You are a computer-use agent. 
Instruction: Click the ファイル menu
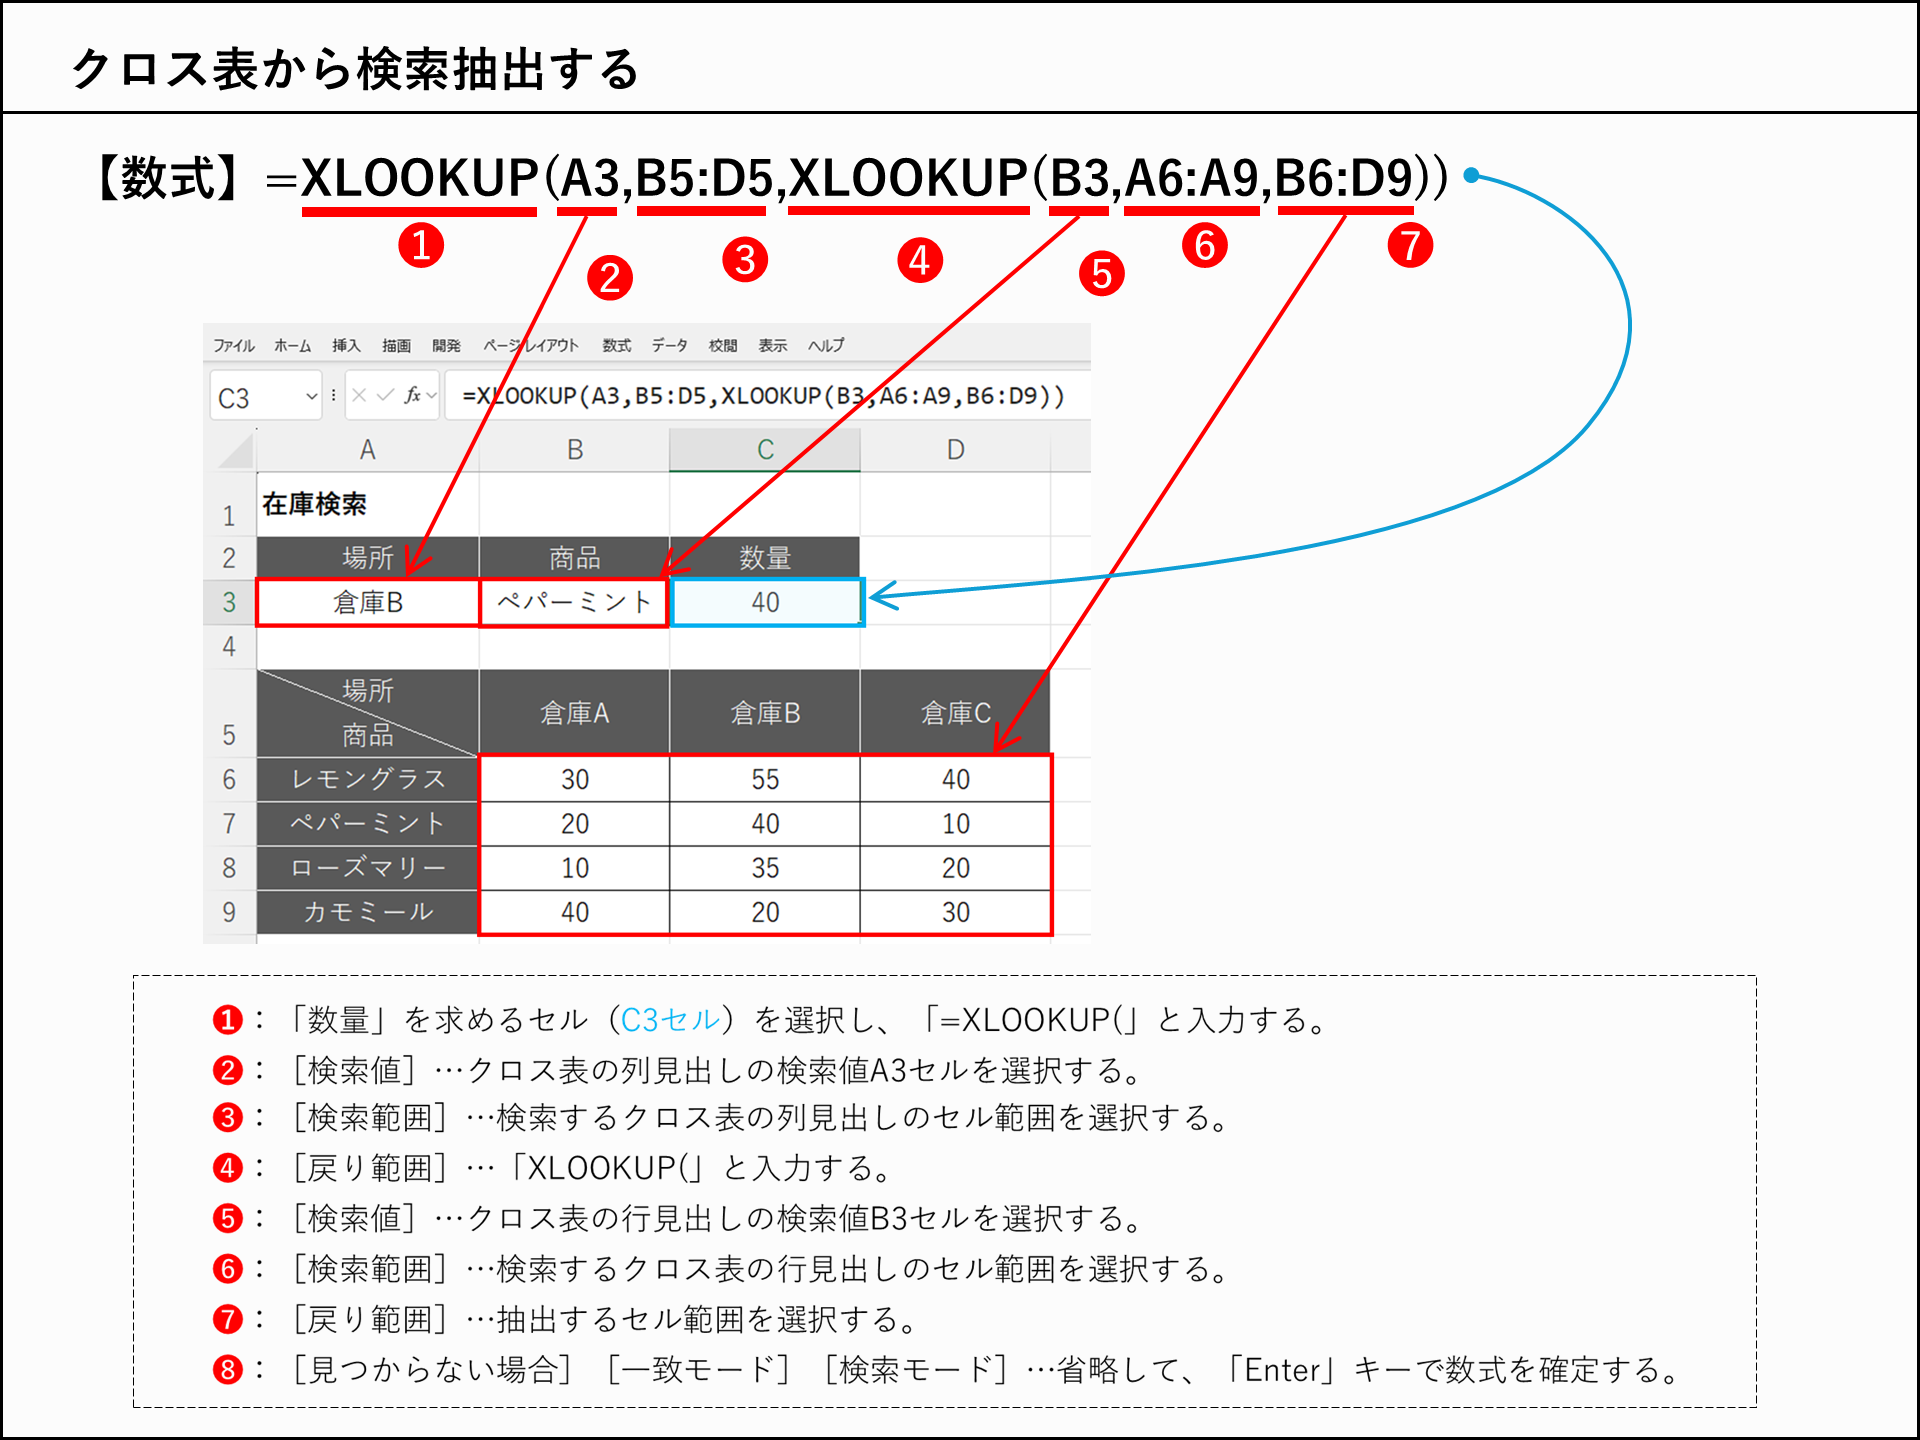click(x=233, y=346)
